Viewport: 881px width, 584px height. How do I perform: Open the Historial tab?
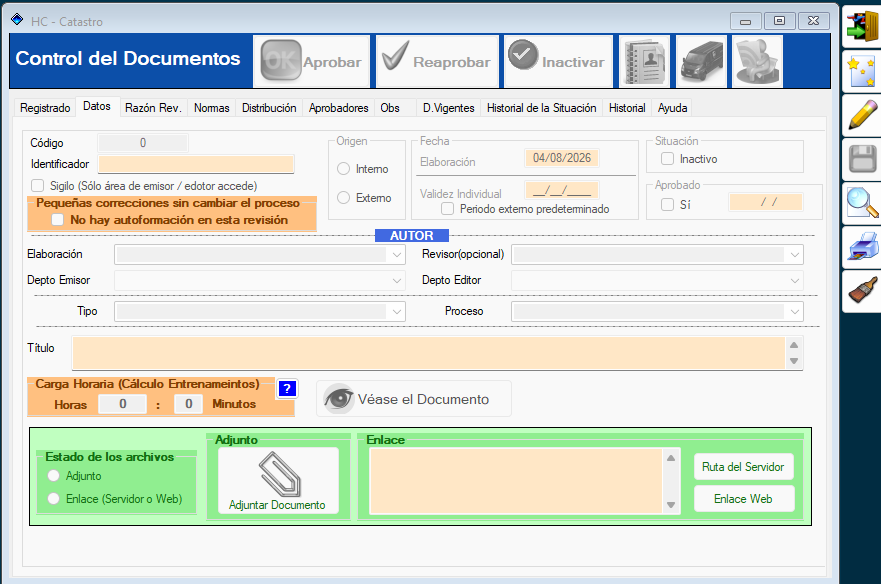627,108
